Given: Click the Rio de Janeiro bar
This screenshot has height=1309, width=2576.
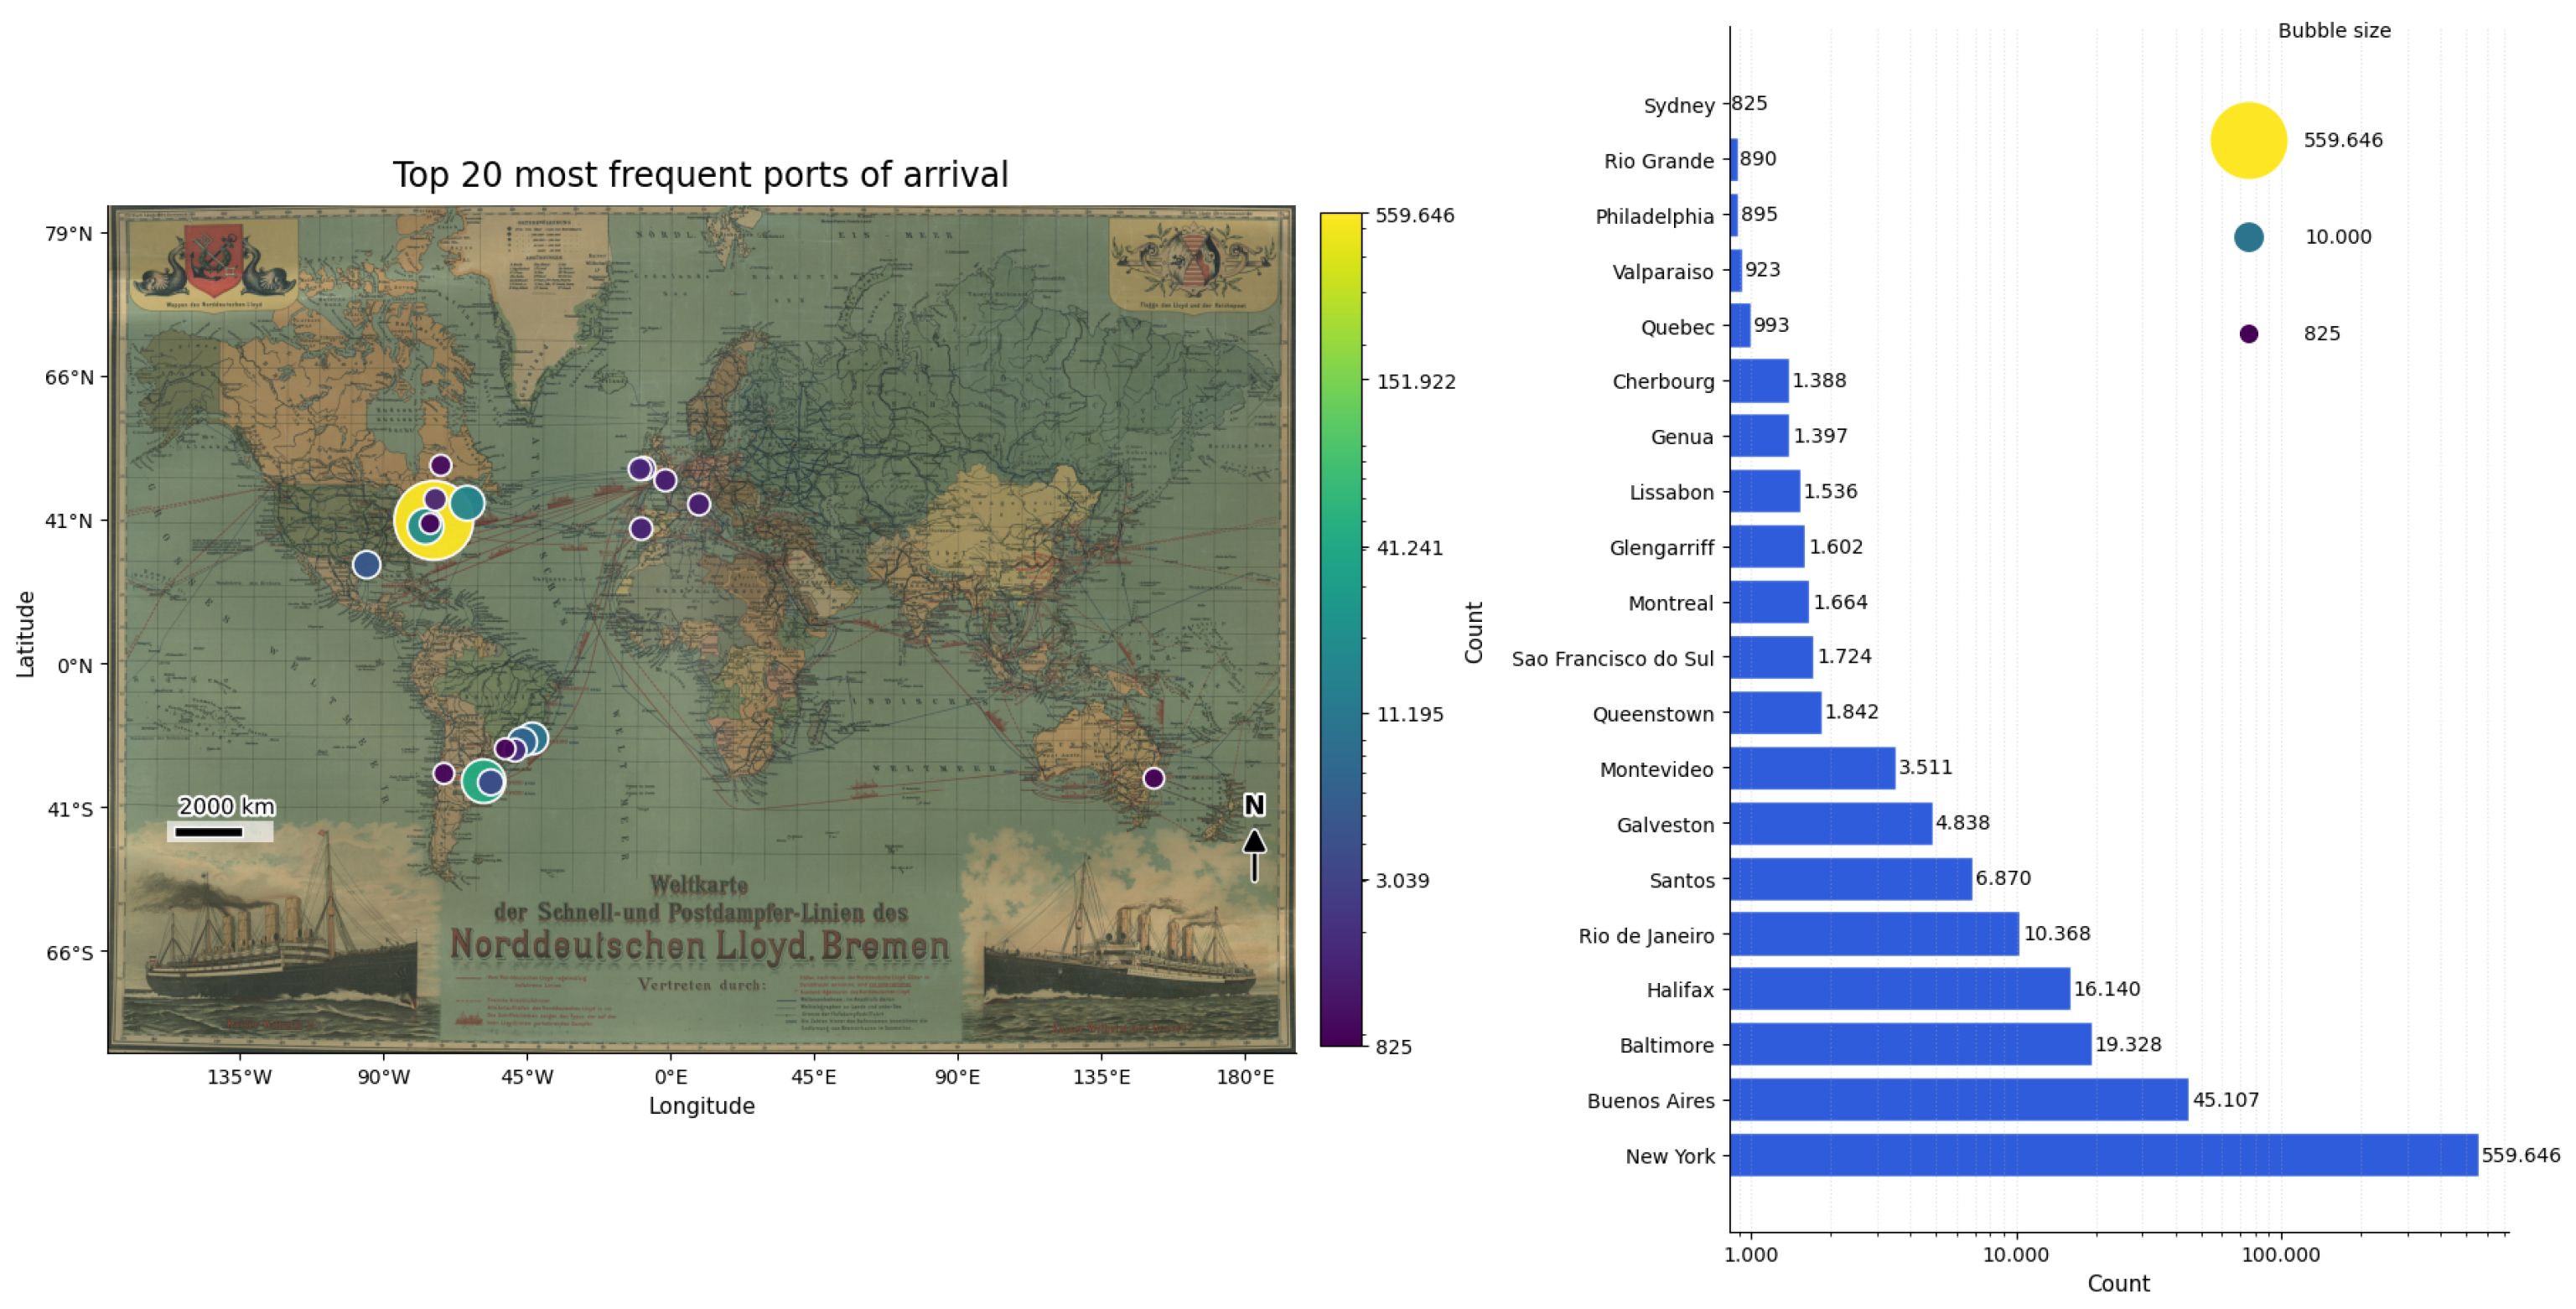Looking at the screenshot, I should [1875, 933].
